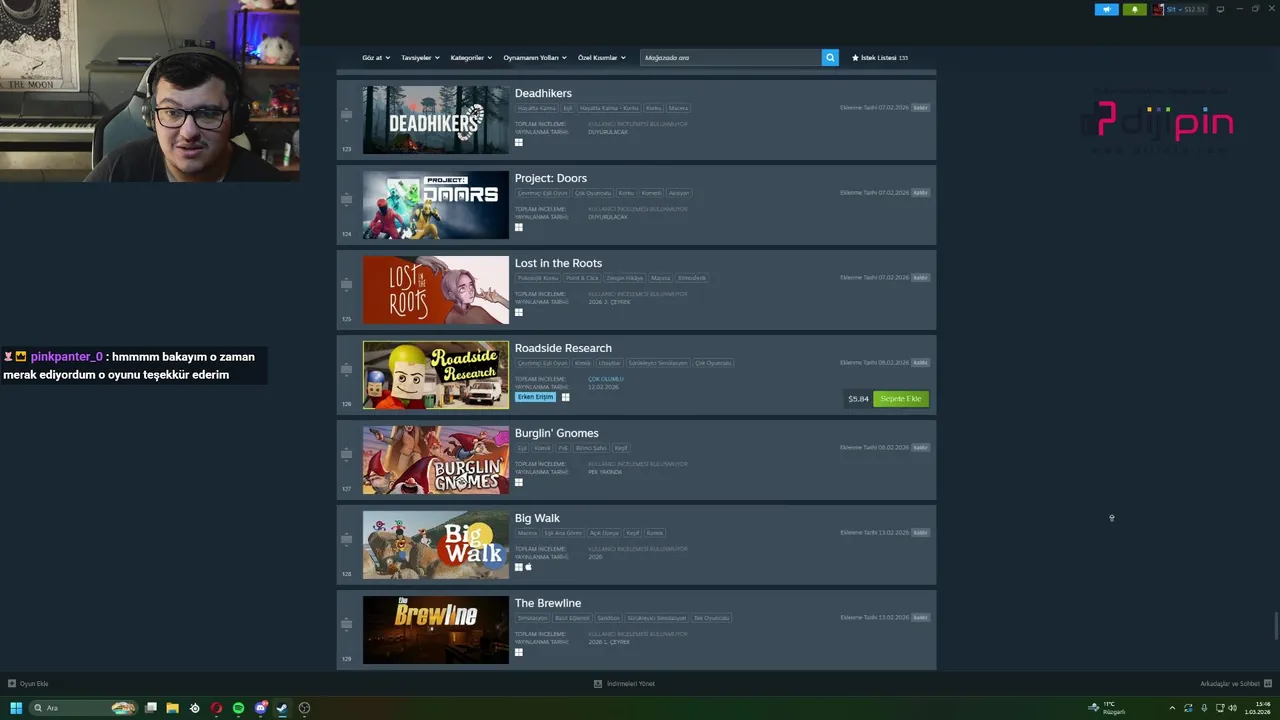Select the Hayatta Kalma tag on Deadhikers
This screenshot has width=1280, height=720.
(x=536, y=108)
